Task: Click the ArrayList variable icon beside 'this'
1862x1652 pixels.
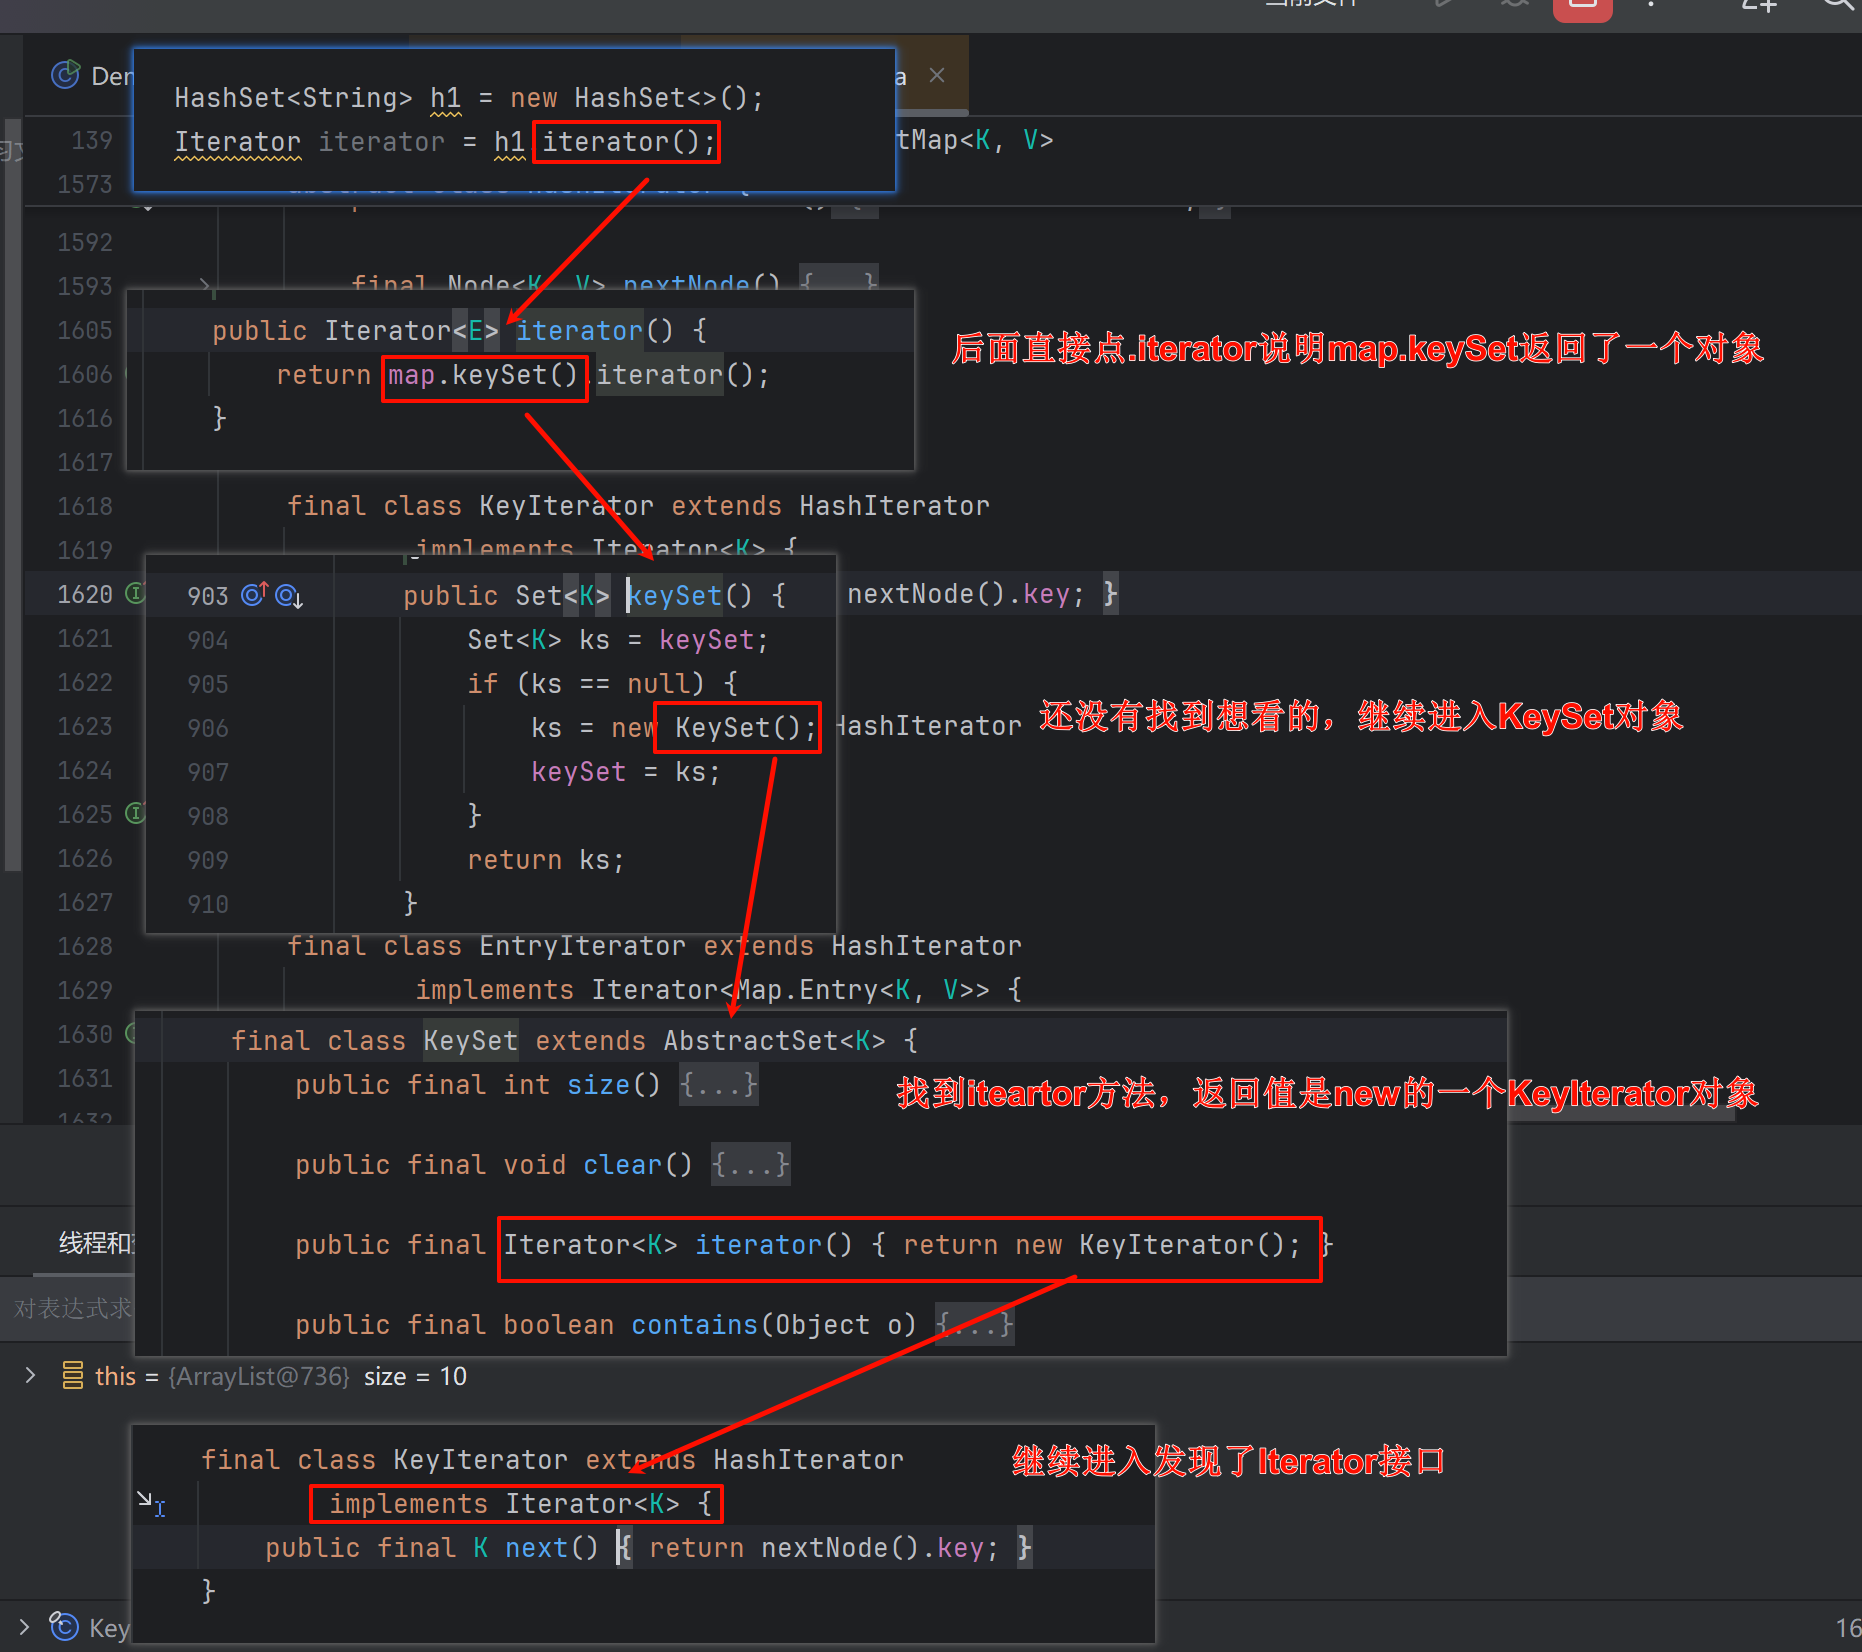Action: point(73,1376)
